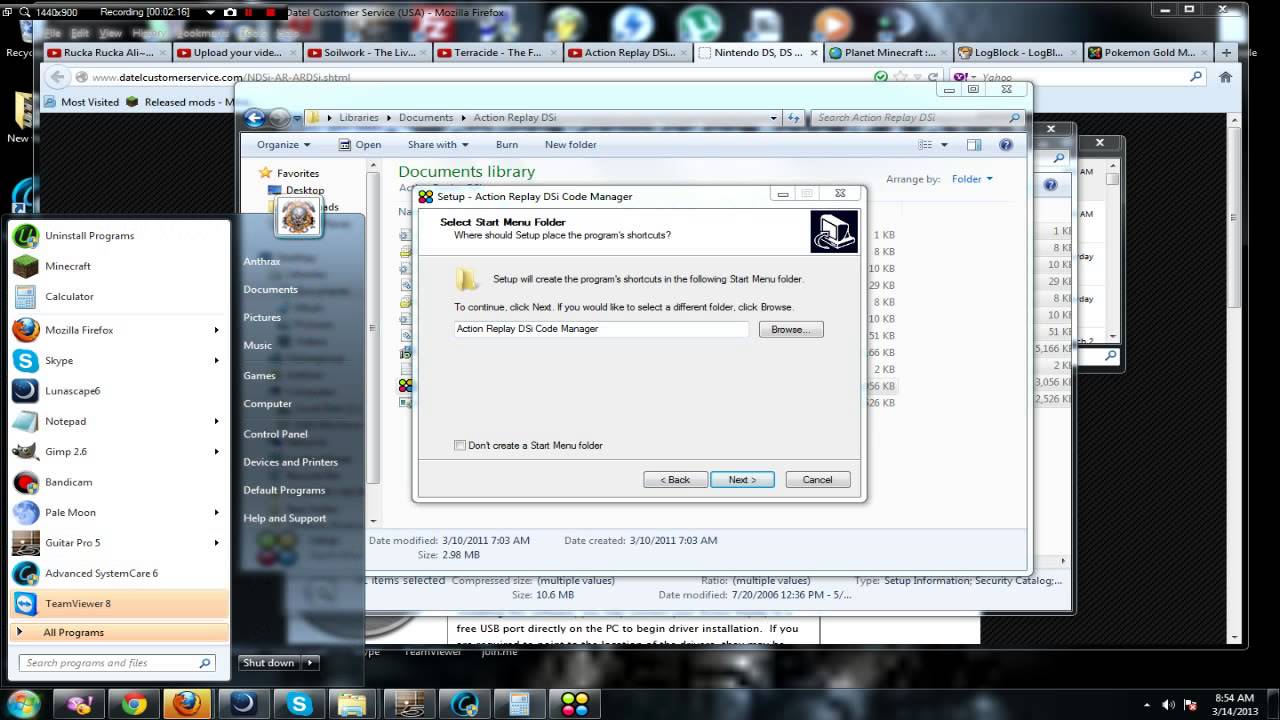Open Advanced SystemCare taskbar icon

[x=465, y=704]
